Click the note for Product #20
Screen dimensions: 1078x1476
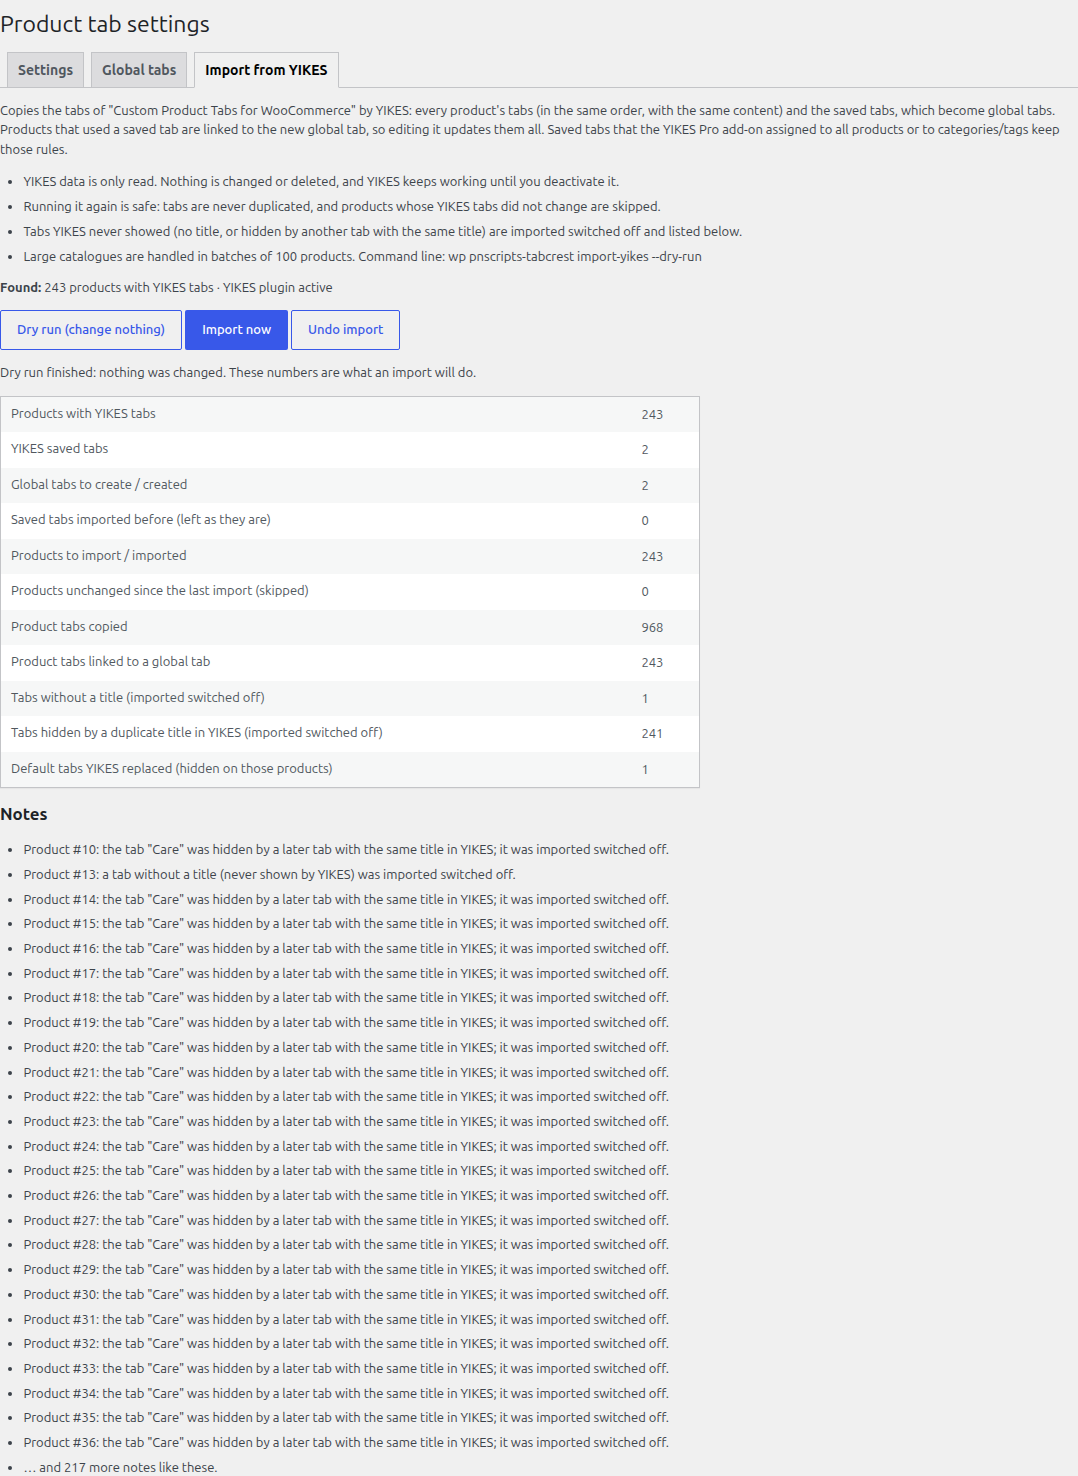(346, 1048)
